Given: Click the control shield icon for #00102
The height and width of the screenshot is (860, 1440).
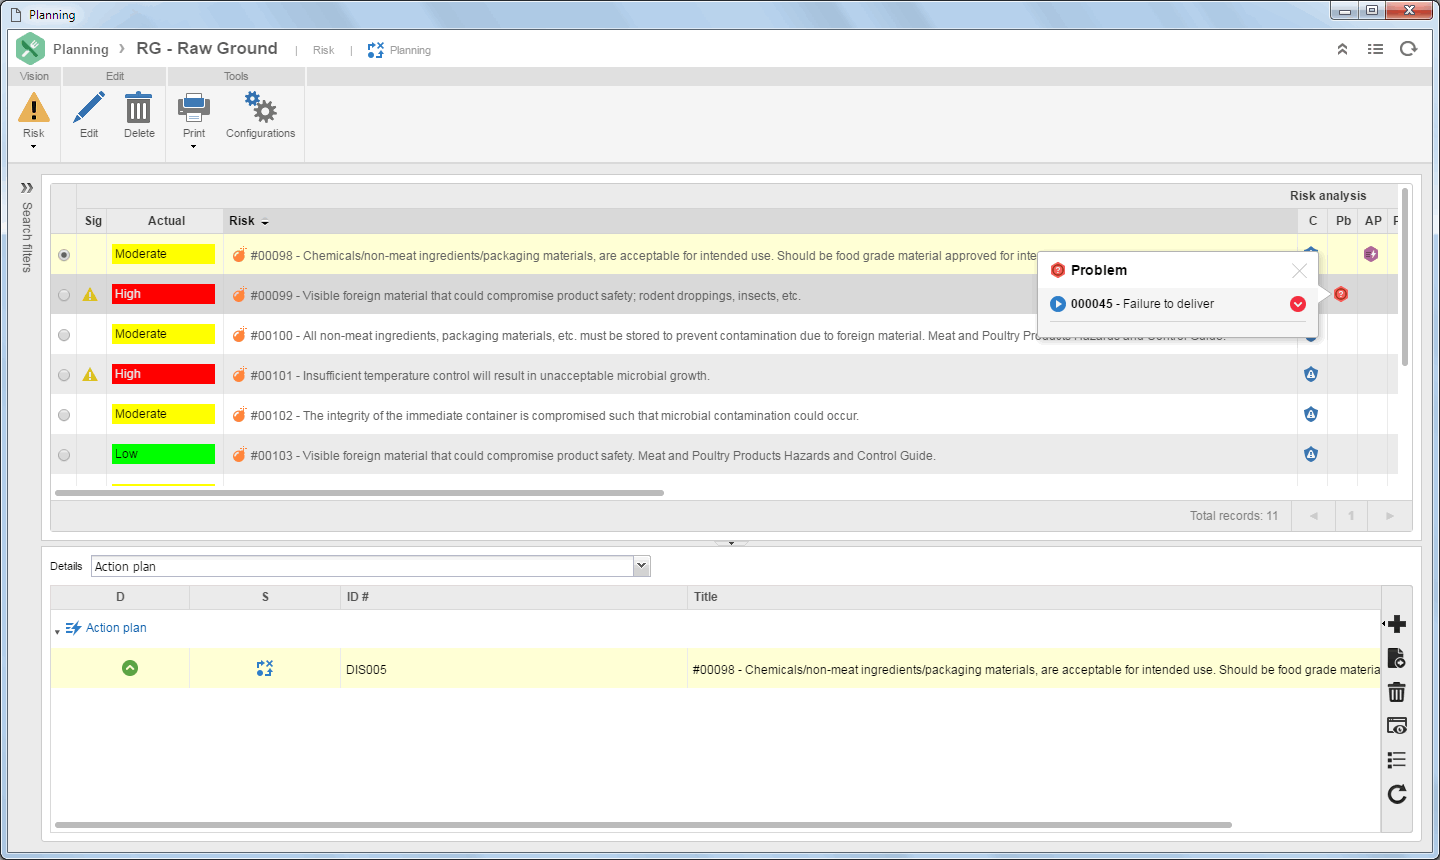Looking at the screenshot, I should tap(1311, 414).
